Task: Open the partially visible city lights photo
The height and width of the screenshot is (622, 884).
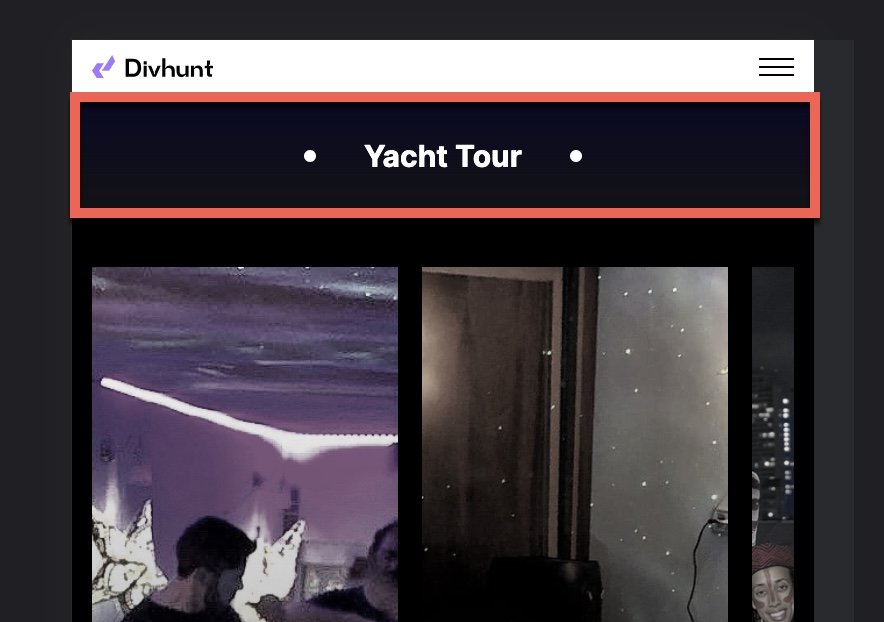Action: point(773,444)
